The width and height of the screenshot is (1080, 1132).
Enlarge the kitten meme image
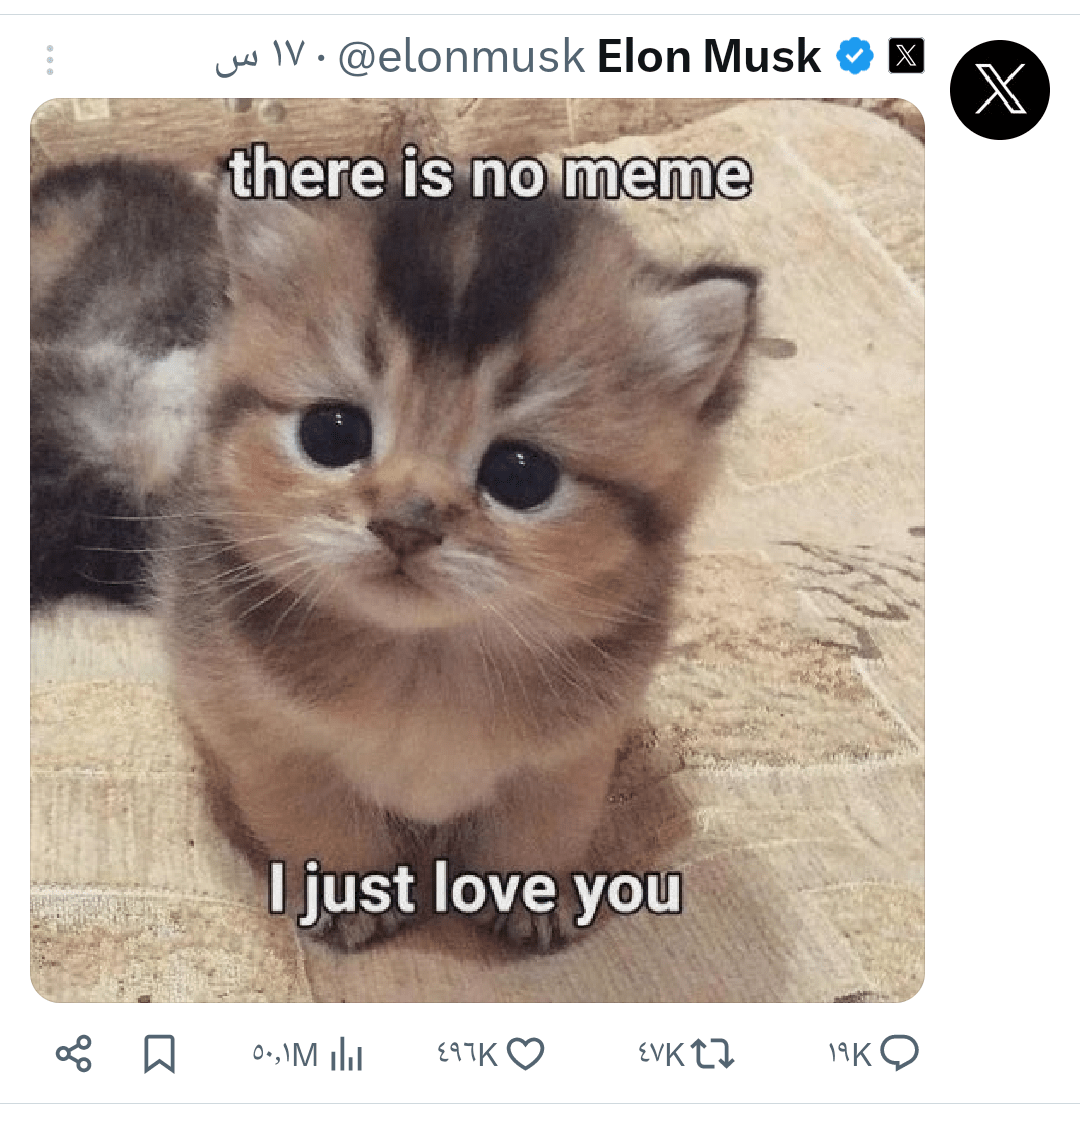tap(478, 548)
